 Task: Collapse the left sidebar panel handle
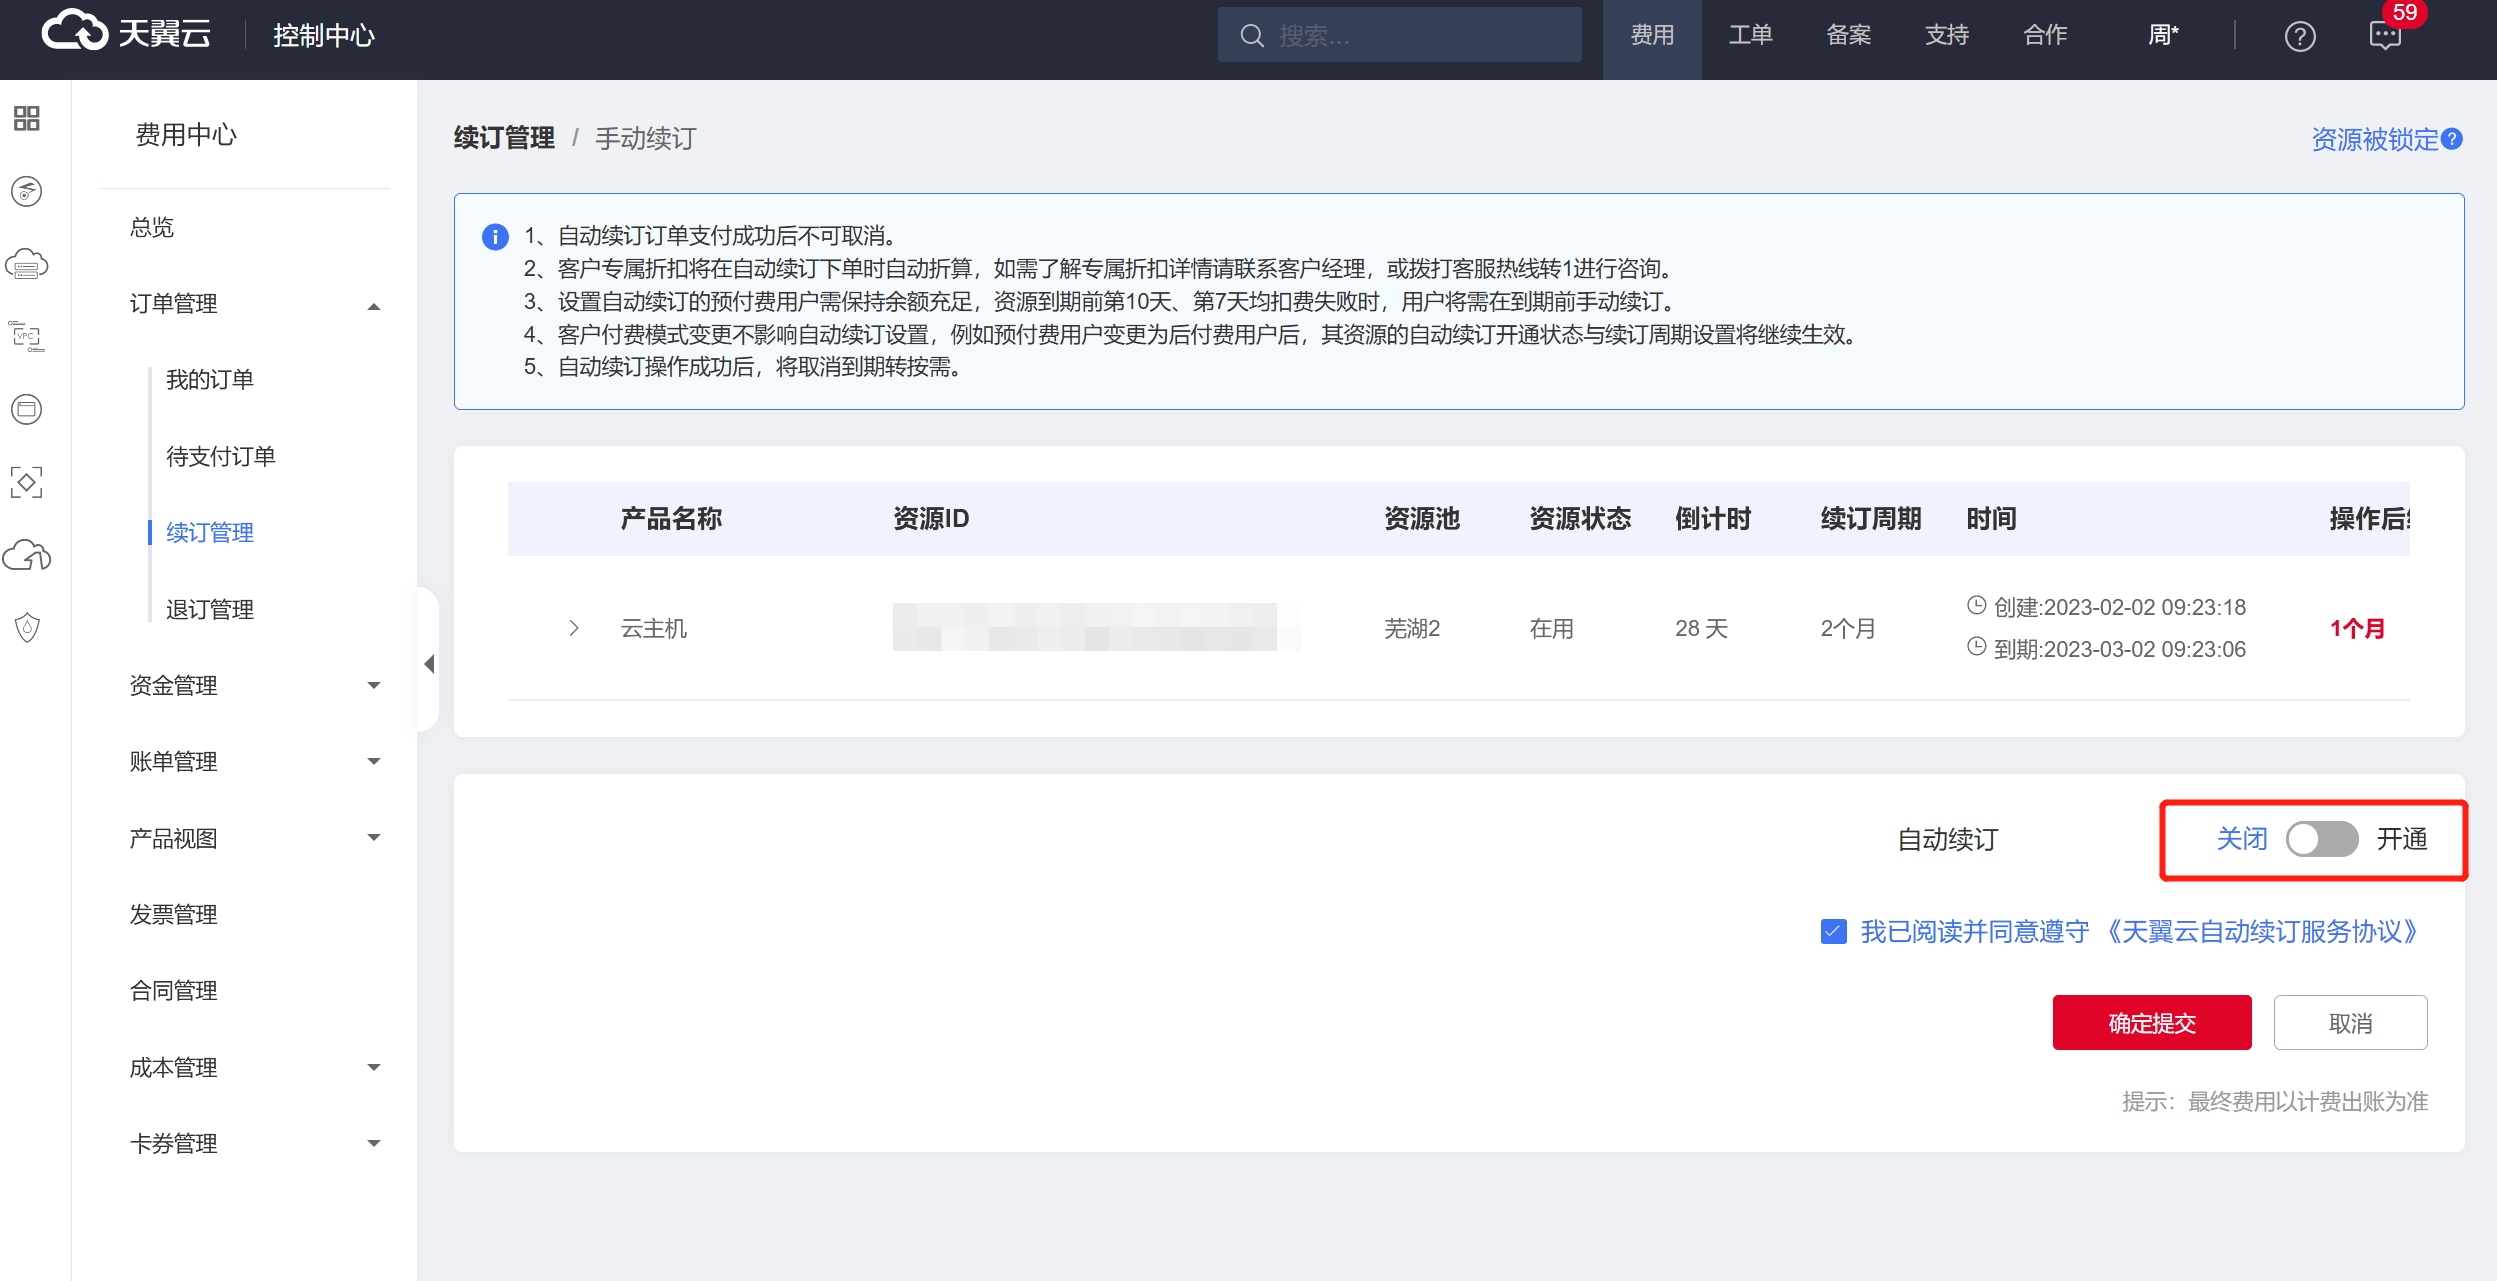click(429, 664)
